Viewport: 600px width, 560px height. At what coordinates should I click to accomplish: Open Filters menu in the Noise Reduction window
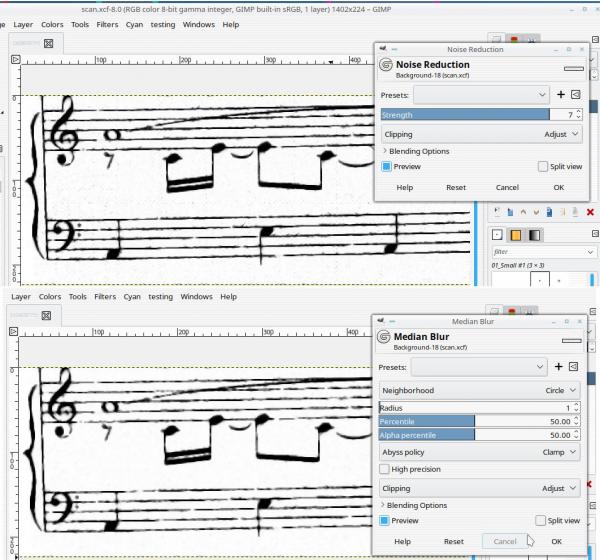point(107,24)
